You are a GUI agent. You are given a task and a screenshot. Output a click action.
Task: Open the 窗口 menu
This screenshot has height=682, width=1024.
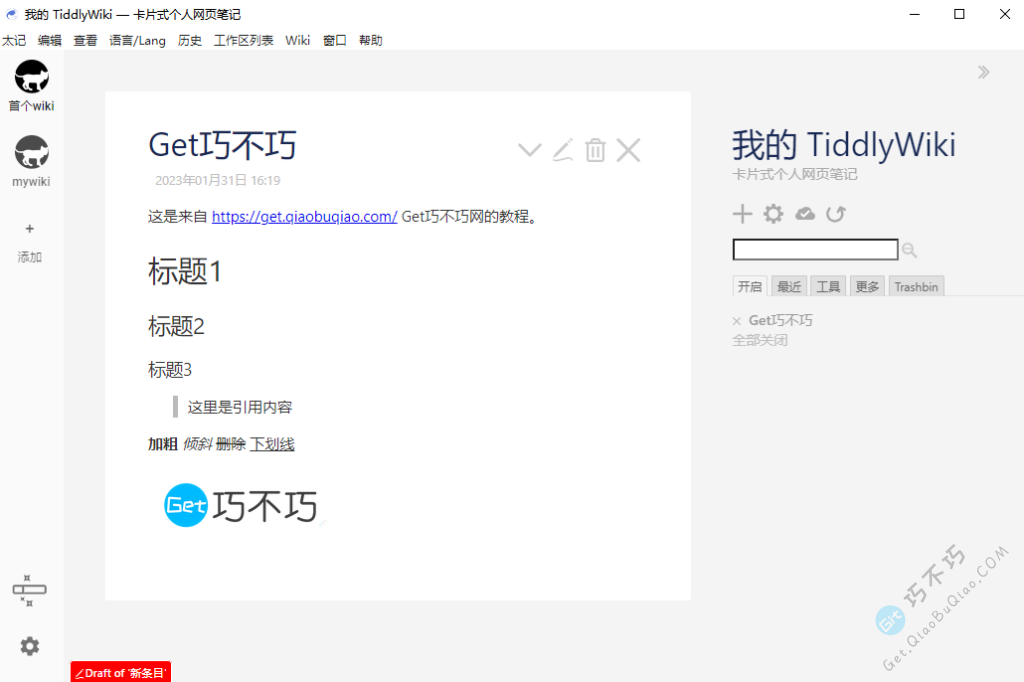[x=334, y=41]
